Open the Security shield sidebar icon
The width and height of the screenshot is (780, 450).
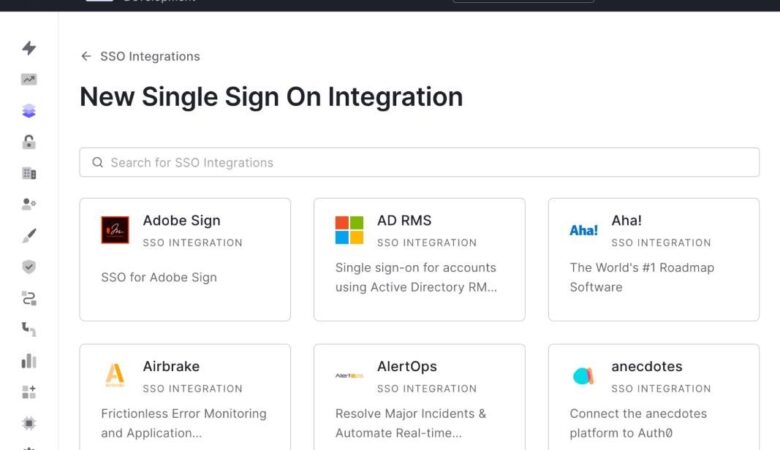click(29, 267)
